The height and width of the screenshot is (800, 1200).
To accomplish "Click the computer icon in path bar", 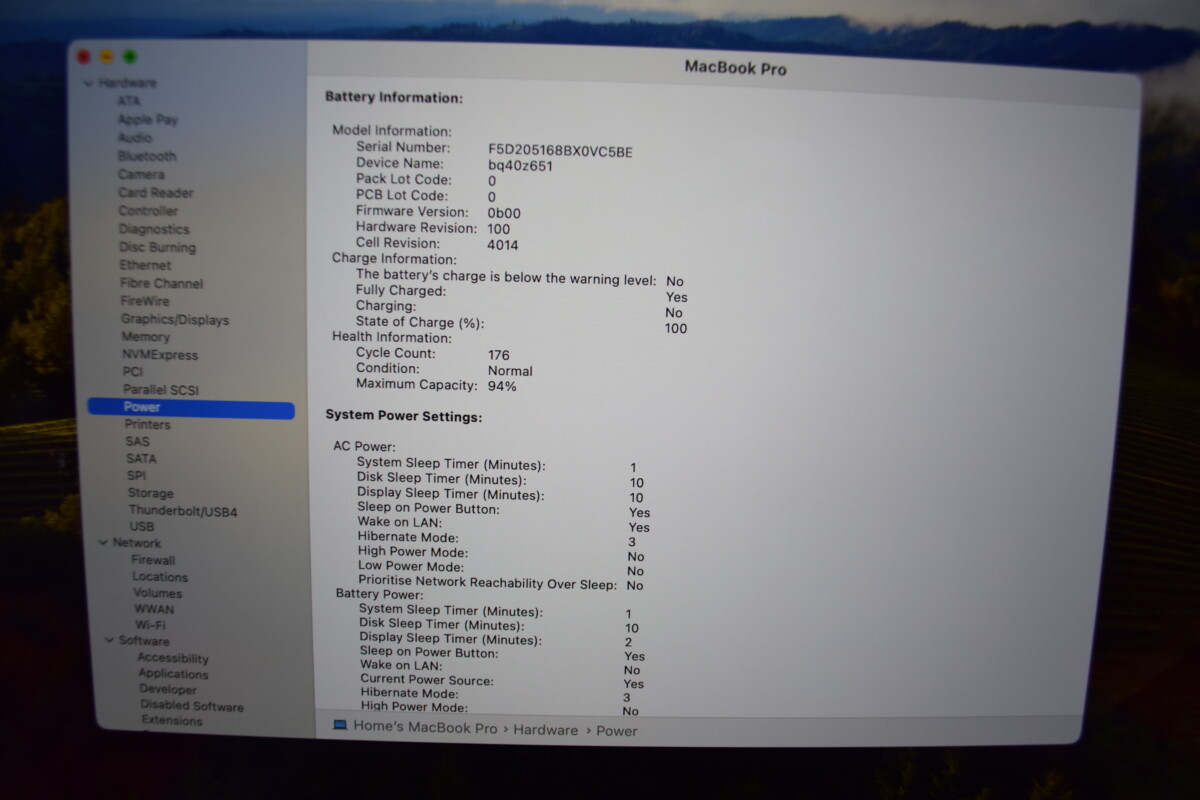I will (340, 725).
